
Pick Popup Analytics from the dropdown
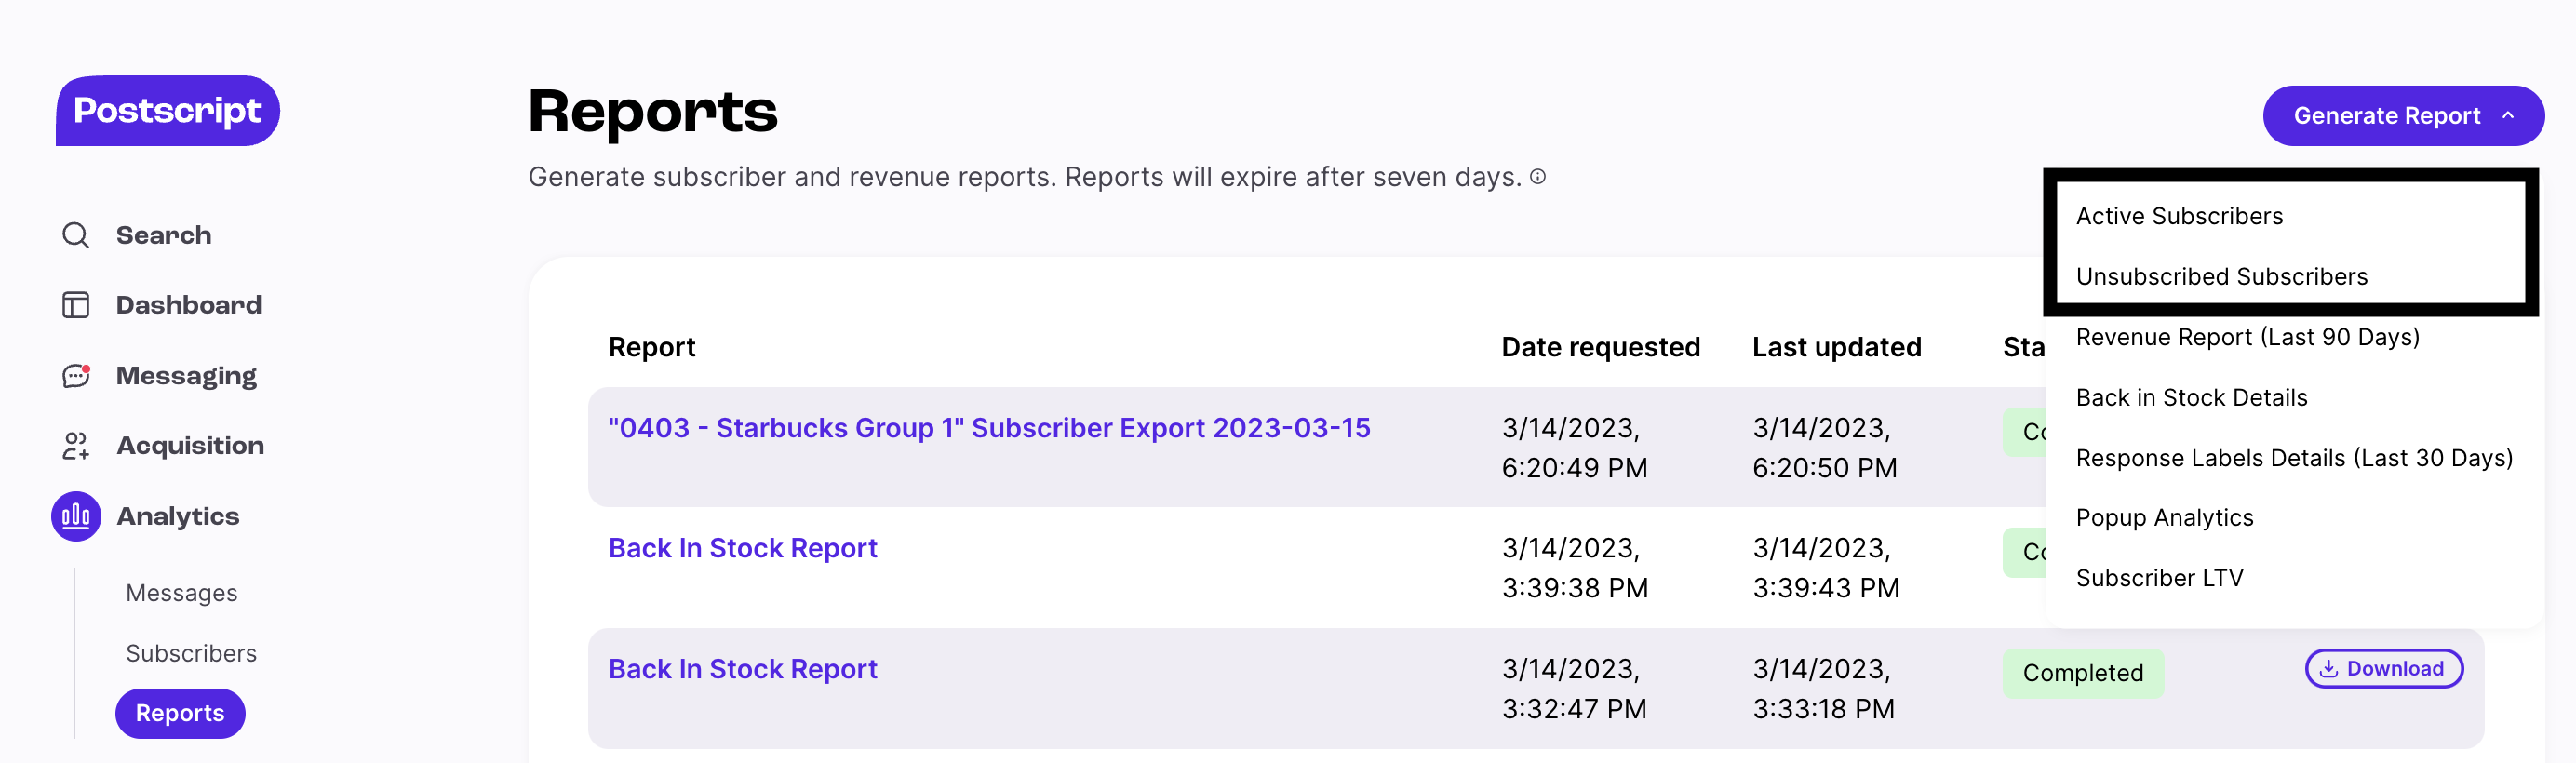pos(2164,518)
